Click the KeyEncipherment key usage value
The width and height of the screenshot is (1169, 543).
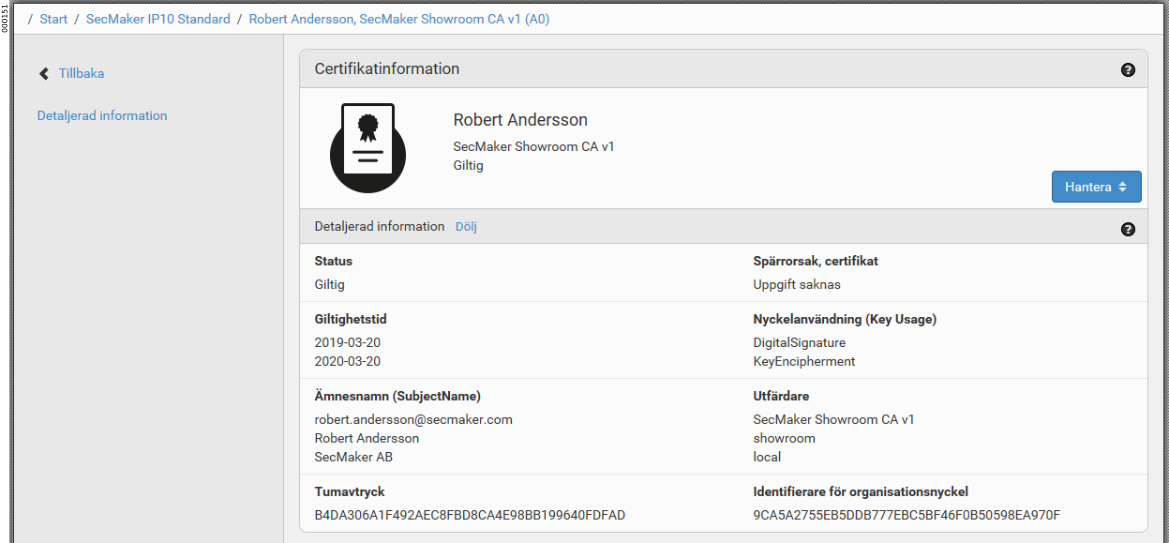tap(804, 361)
